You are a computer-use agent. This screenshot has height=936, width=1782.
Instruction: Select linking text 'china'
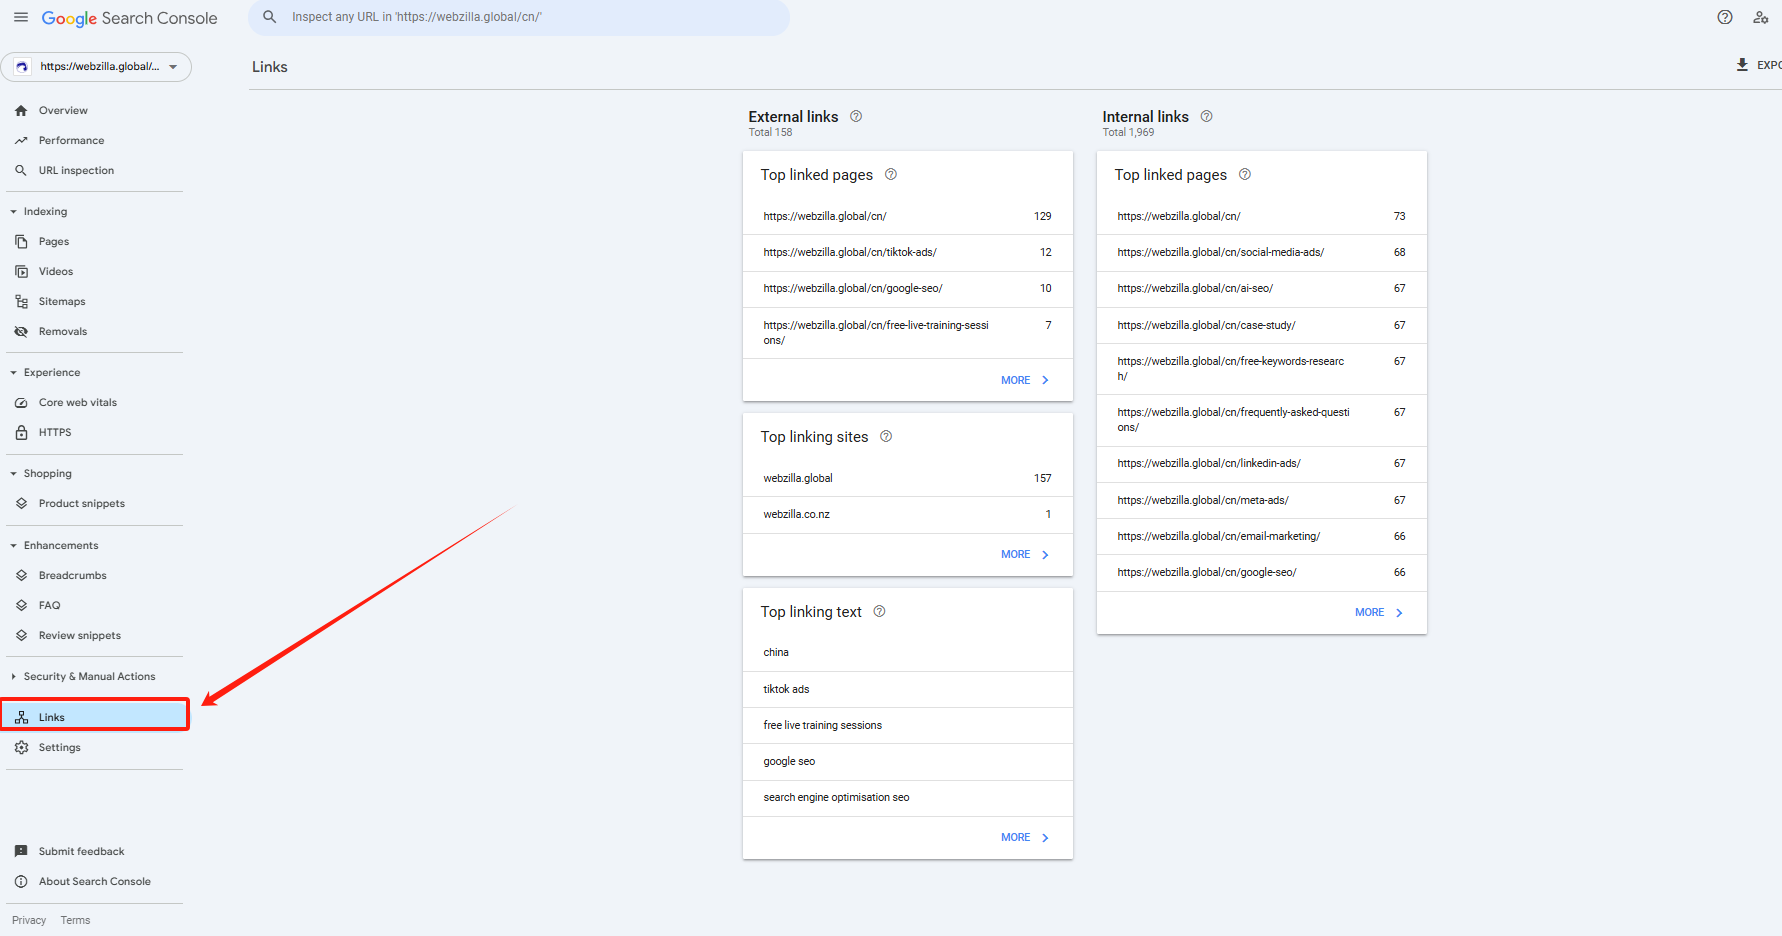(x=908, y=653)
